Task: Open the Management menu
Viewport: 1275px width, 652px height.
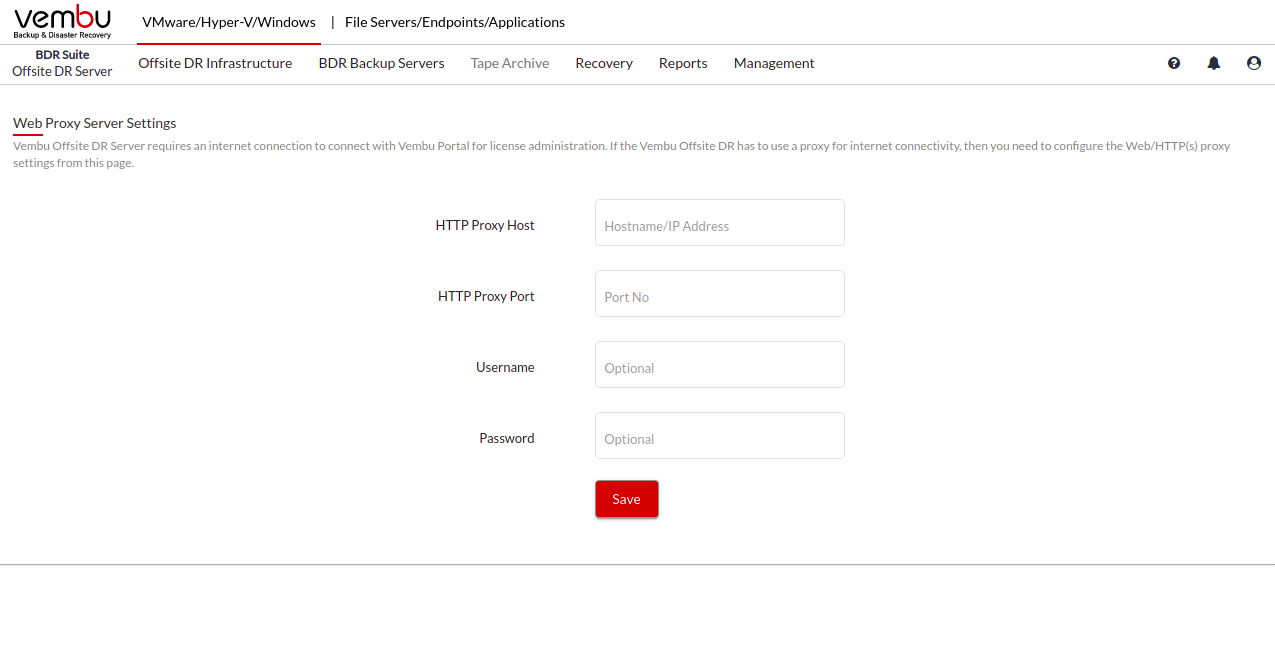Action: 774,63
